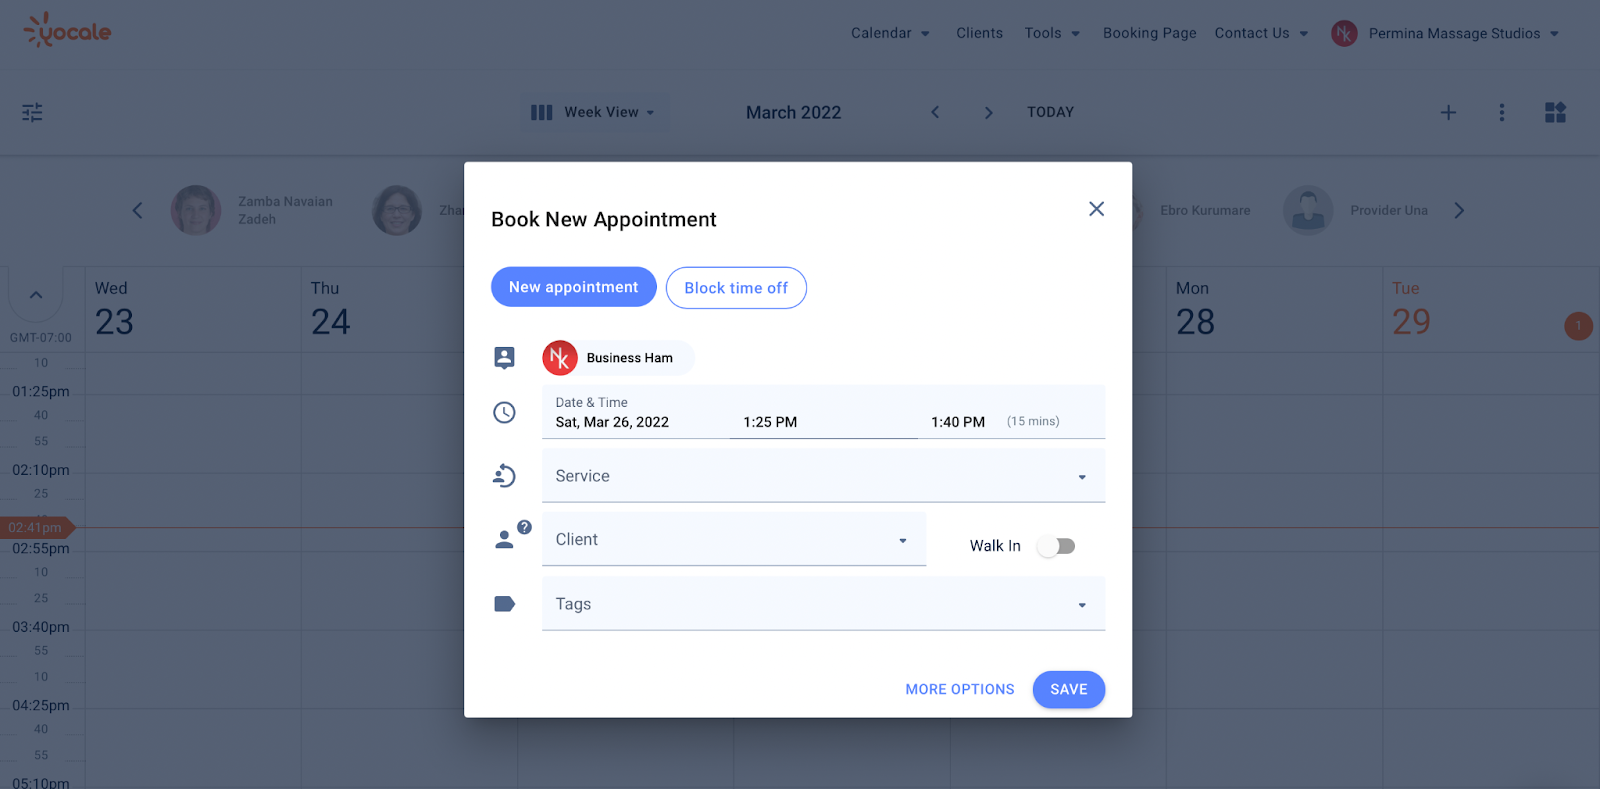Click Permina Massage Studios avatar icon
1600x789 pixels.
tap(1344, 33)
